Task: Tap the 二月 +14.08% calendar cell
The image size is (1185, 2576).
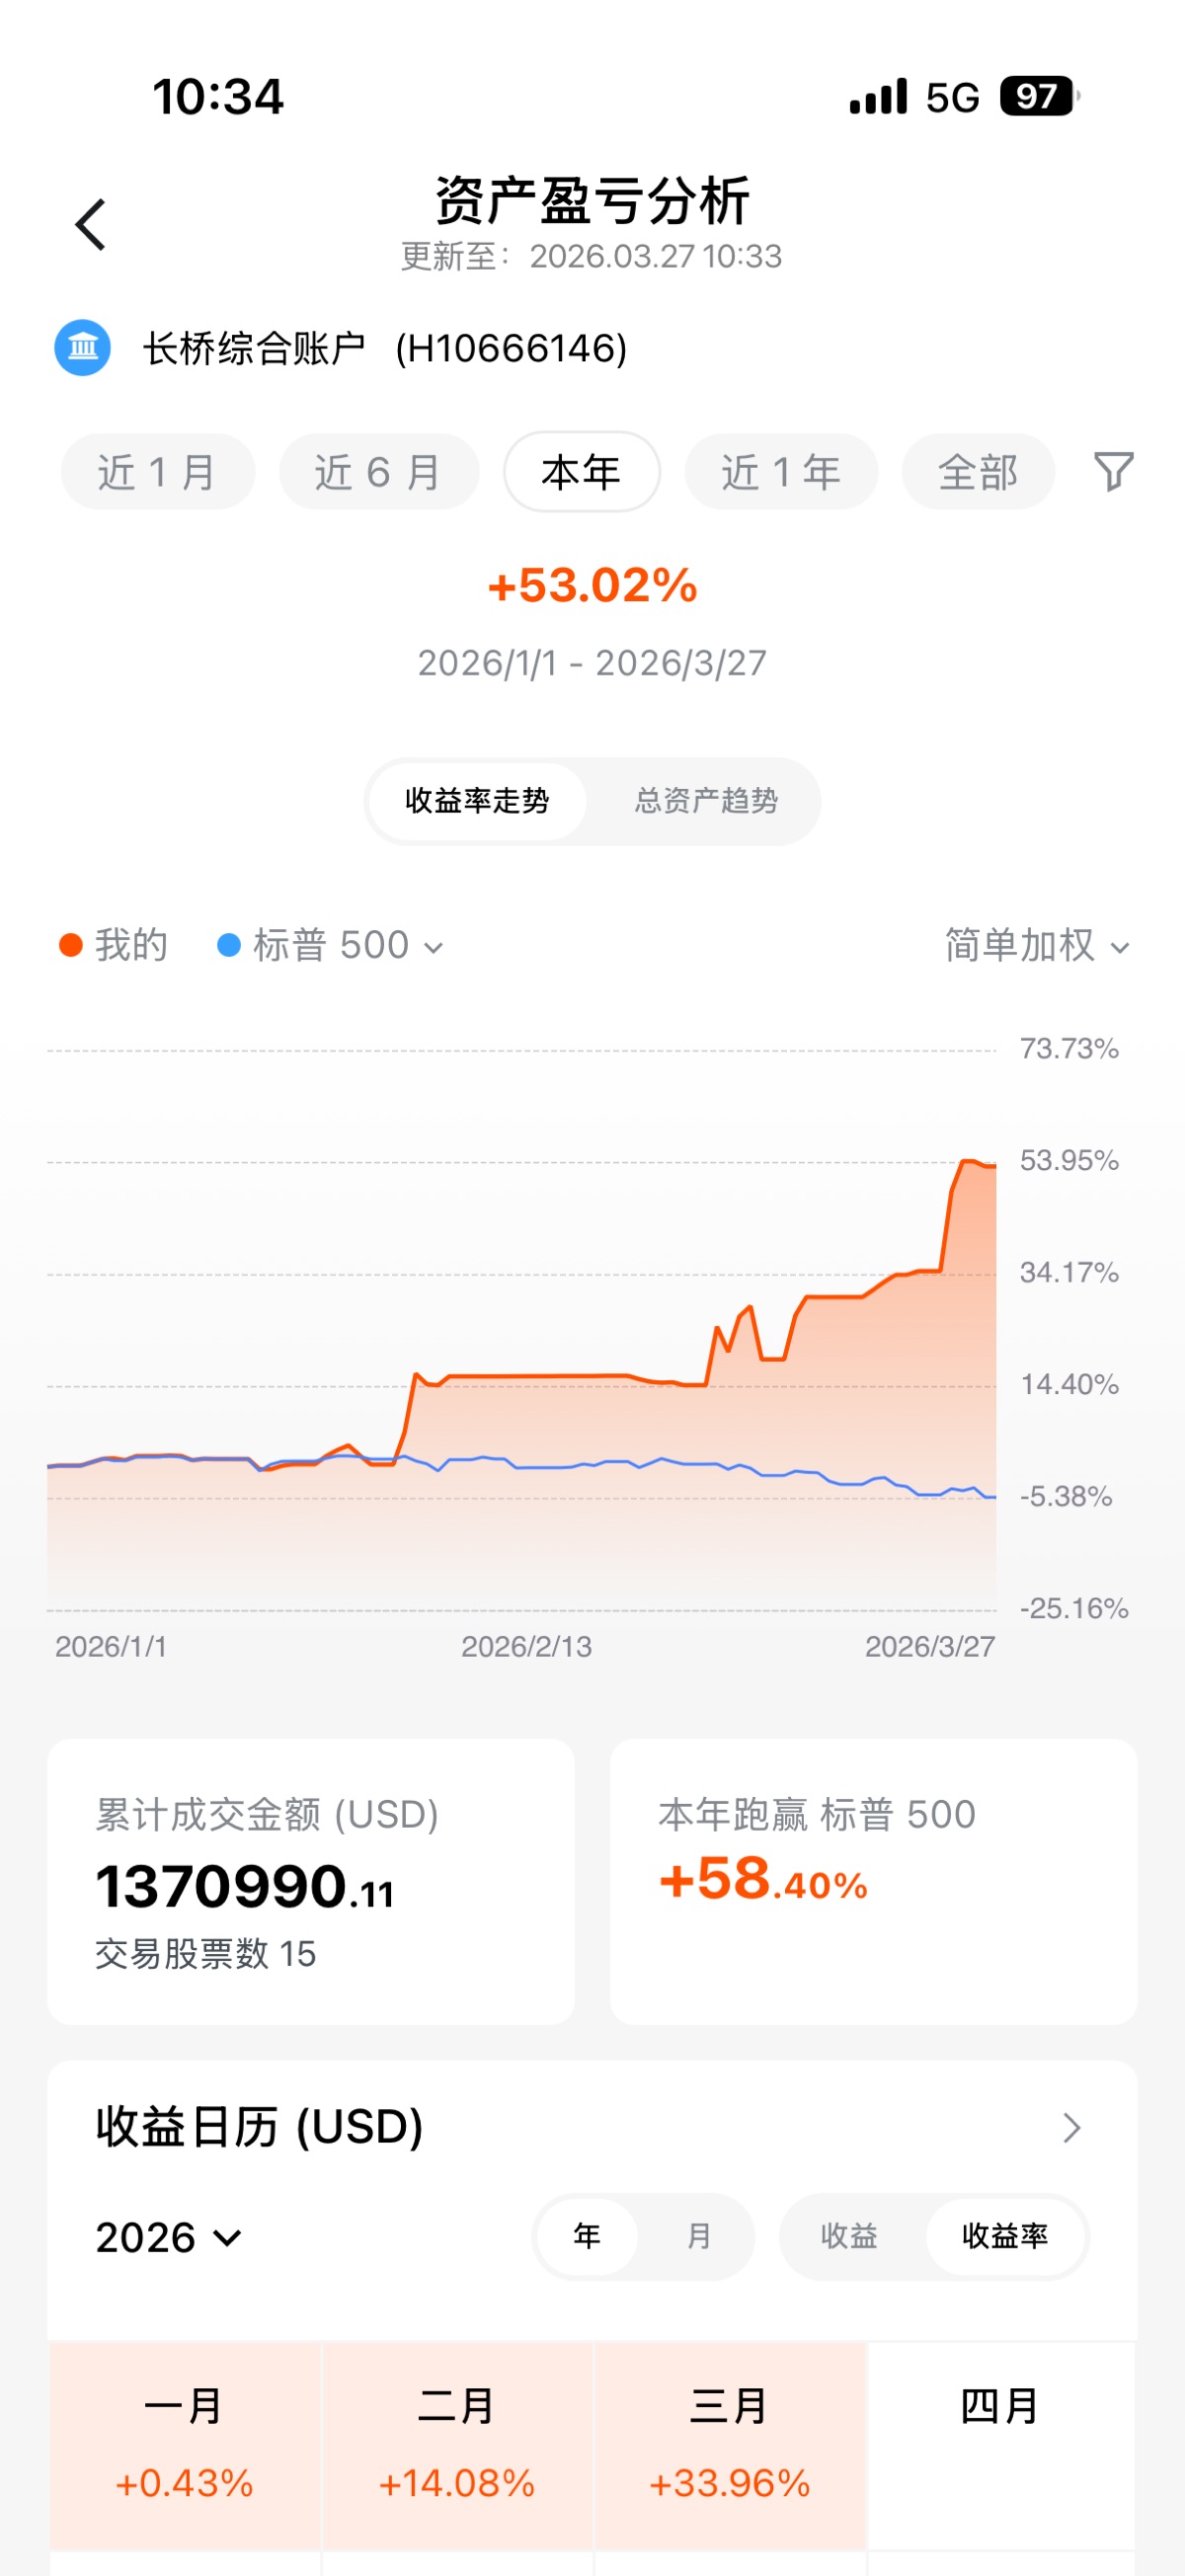Action: (457, 2445)
